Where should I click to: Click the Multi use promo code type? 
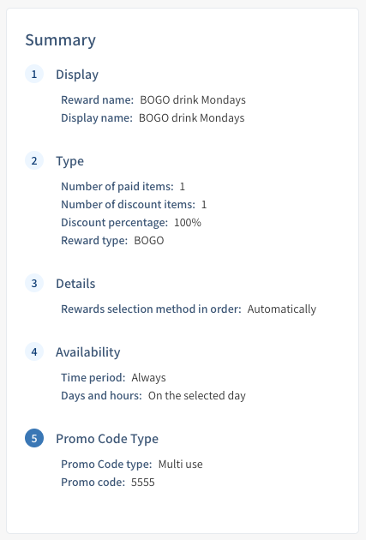tap(180, 464)
